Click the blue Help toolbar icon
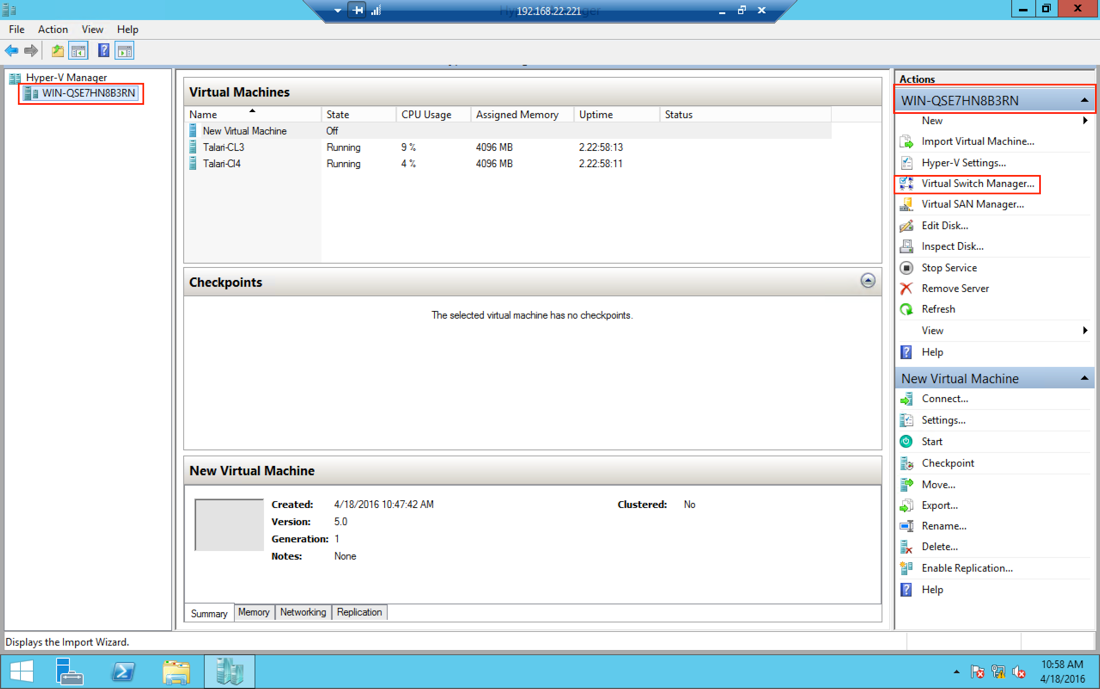Viewport: 1100px width, 689px height. 104,51
